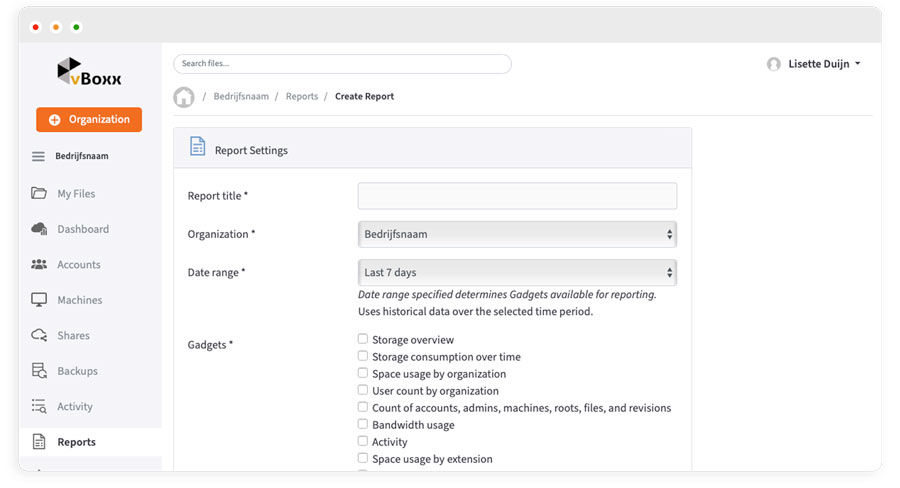Click the Machines monitor icon

pos(39,300)
